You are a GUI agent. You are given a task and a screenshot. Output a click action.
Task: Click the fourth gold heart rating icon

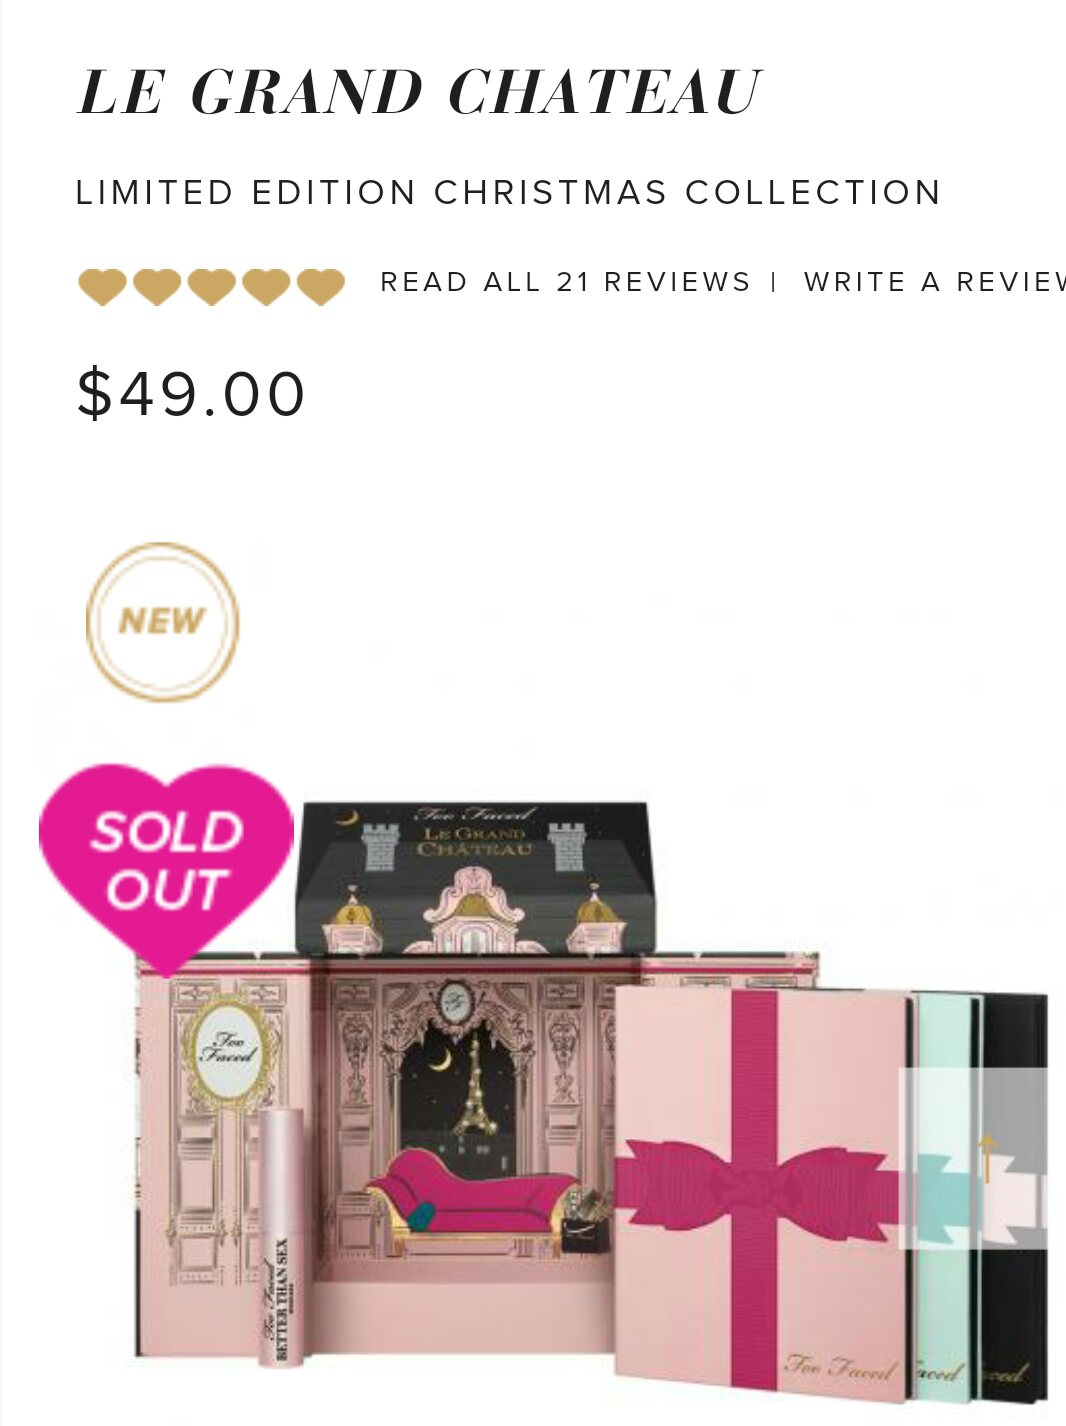pos(266,287)
